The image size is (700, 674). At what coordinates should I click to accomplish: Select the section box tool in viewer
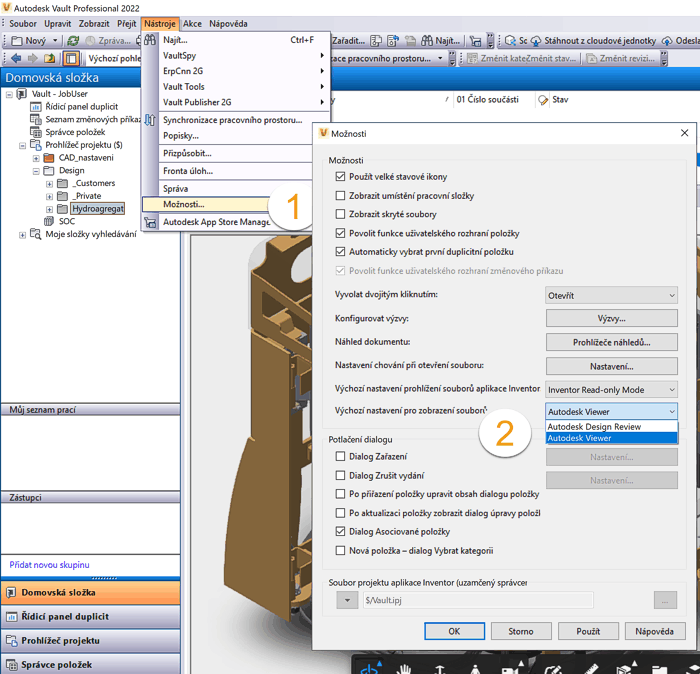click(x=623, y=669)
